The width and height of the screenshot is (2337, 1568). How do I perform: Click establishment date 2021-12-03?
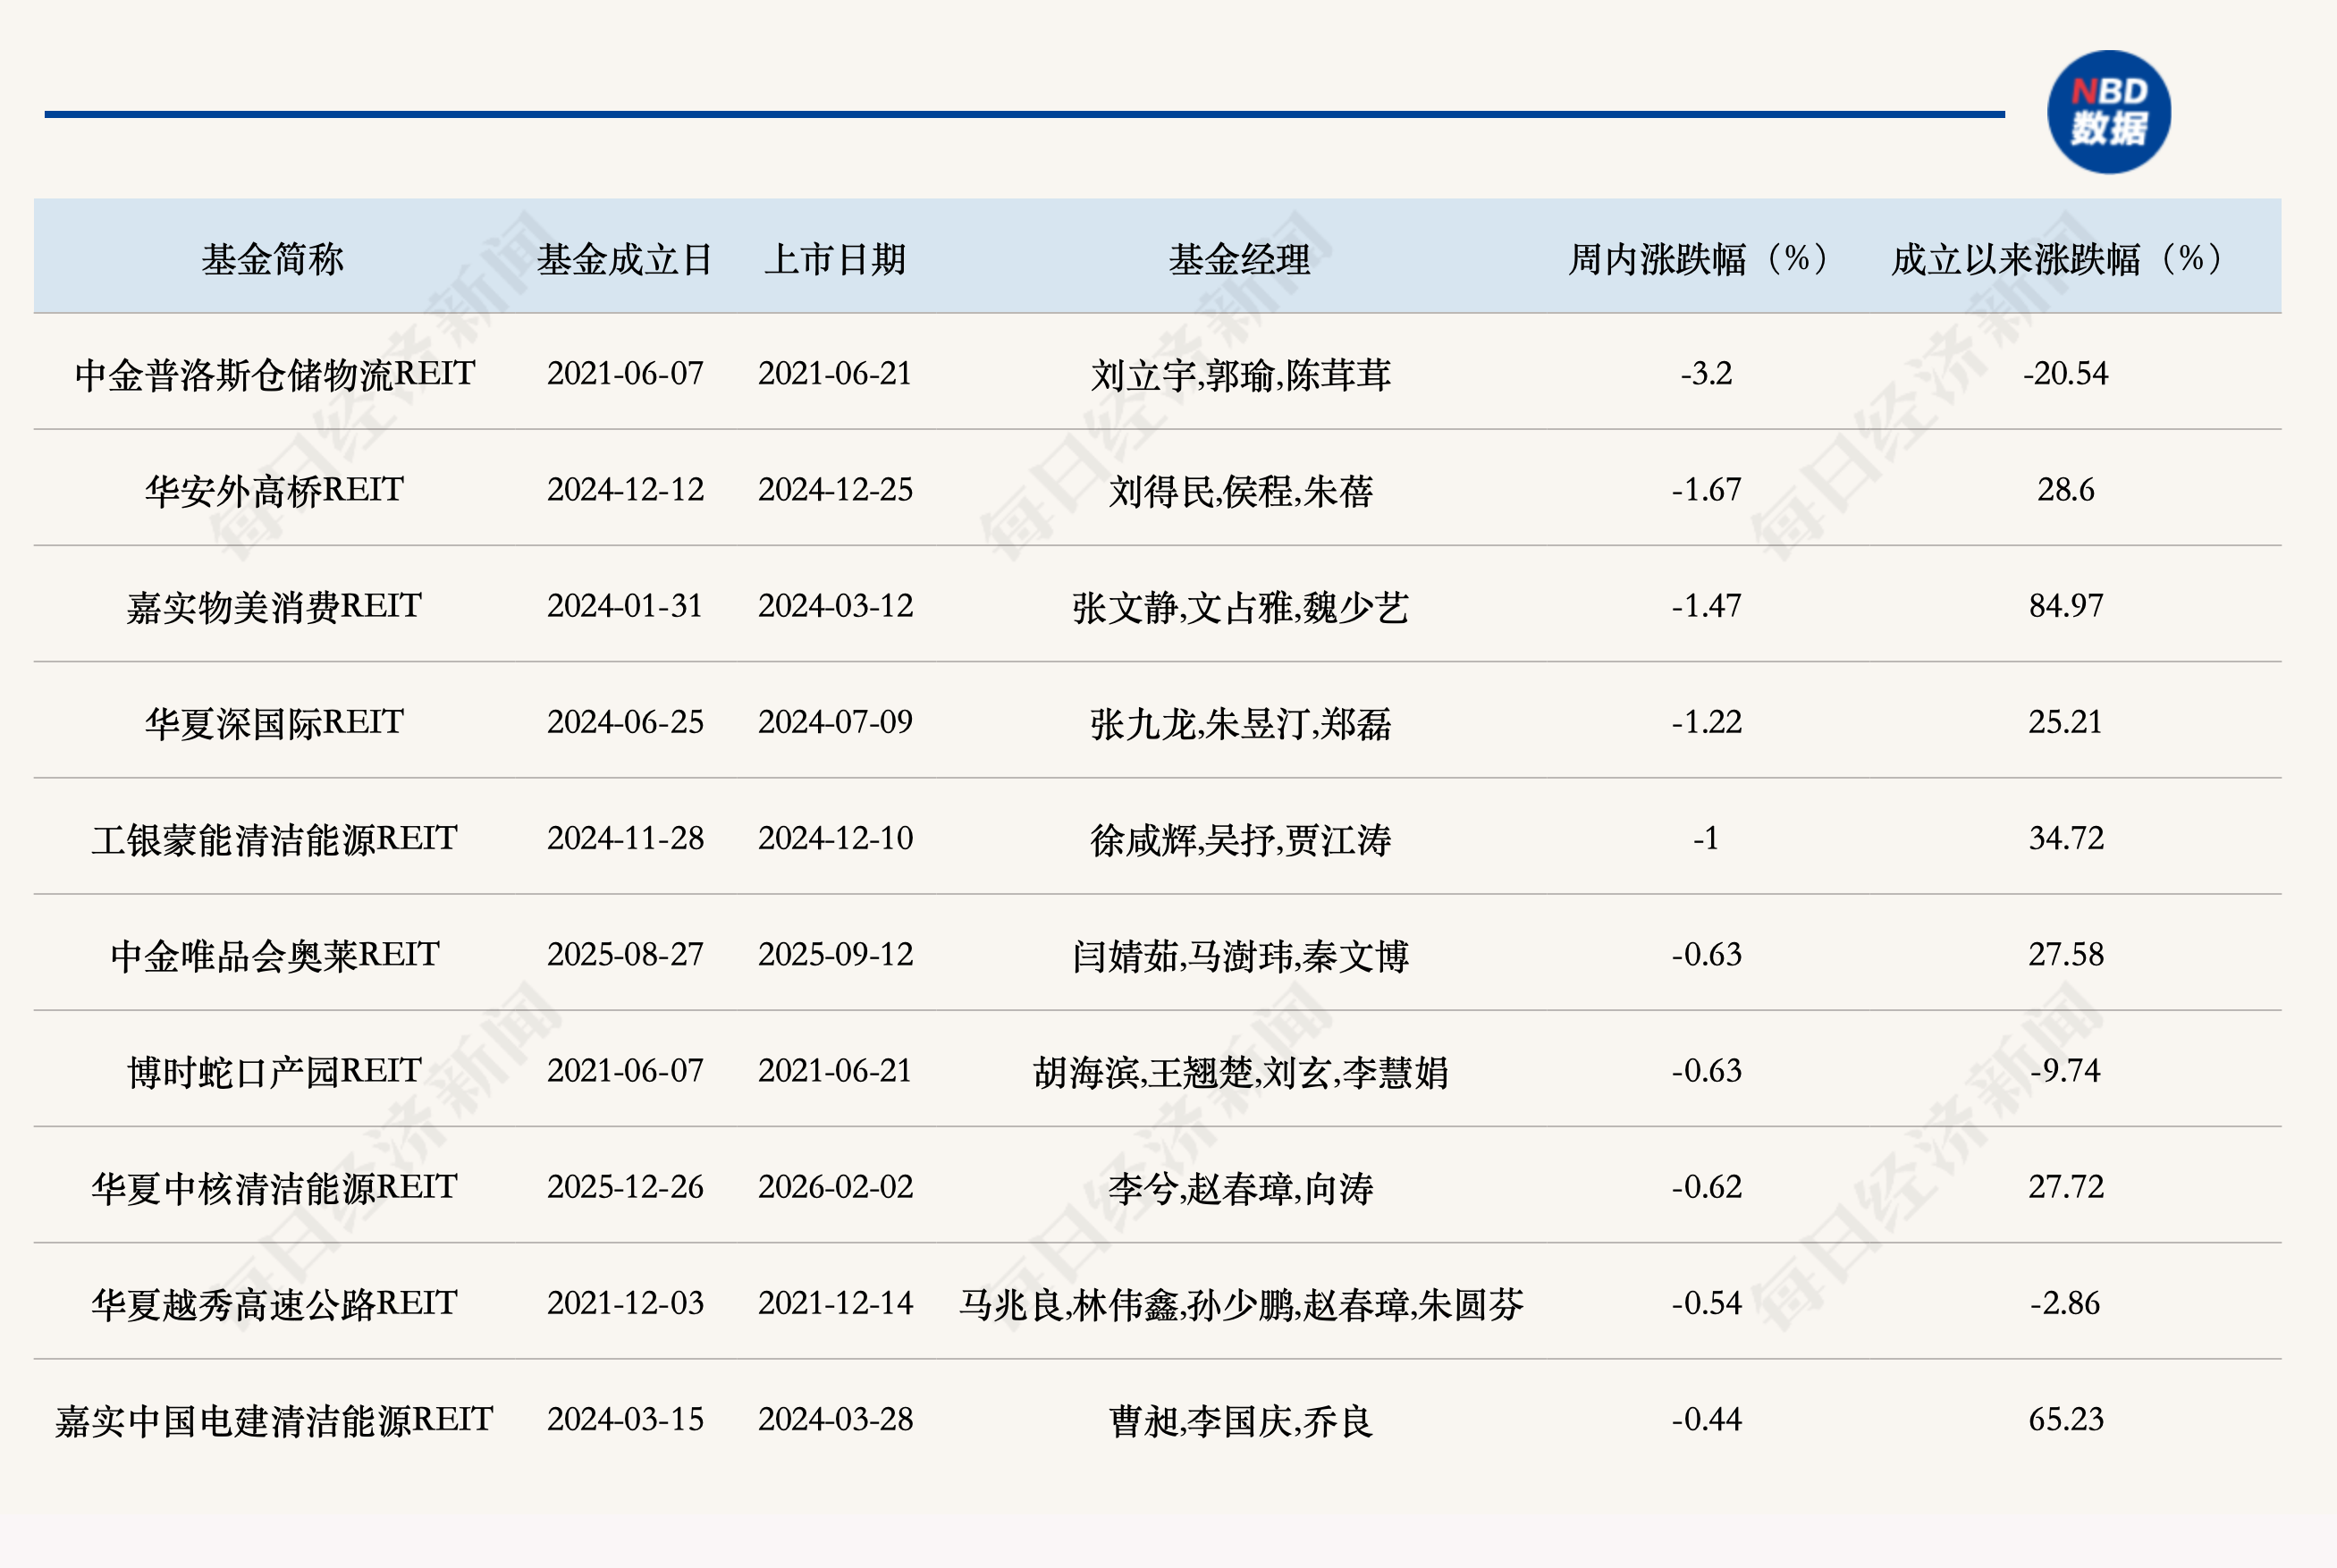[625, 1303]
